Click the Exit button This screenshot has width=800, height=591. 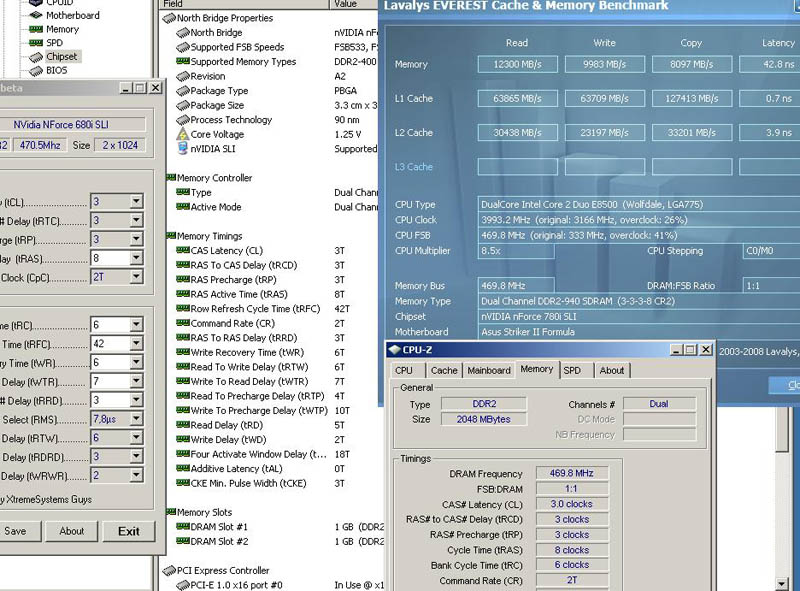click(x=129, y=531)
